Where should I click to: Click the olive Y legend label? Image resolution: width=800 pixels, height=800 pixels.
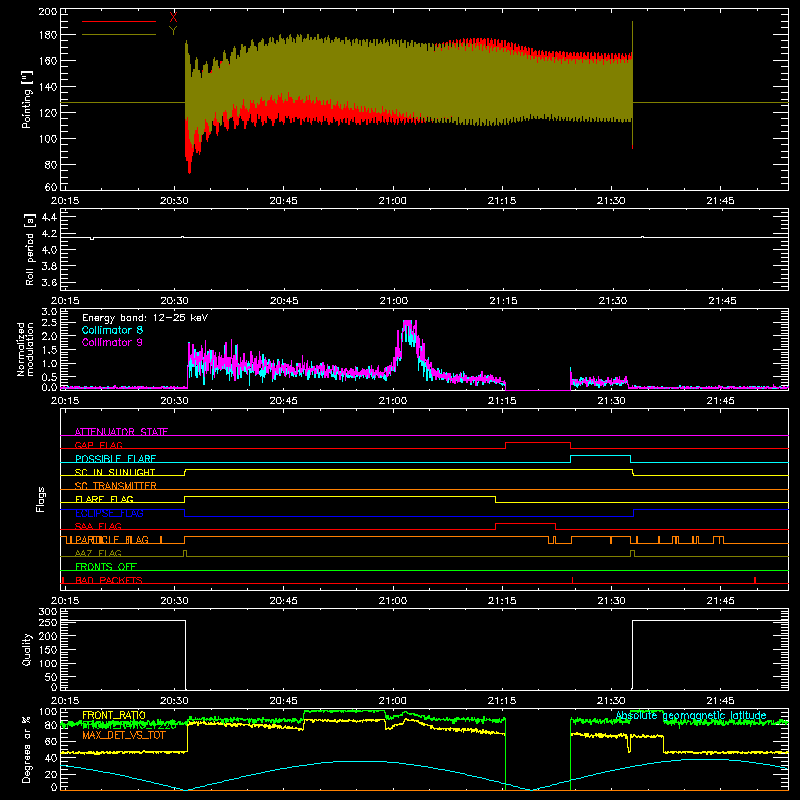click(173, 31)
